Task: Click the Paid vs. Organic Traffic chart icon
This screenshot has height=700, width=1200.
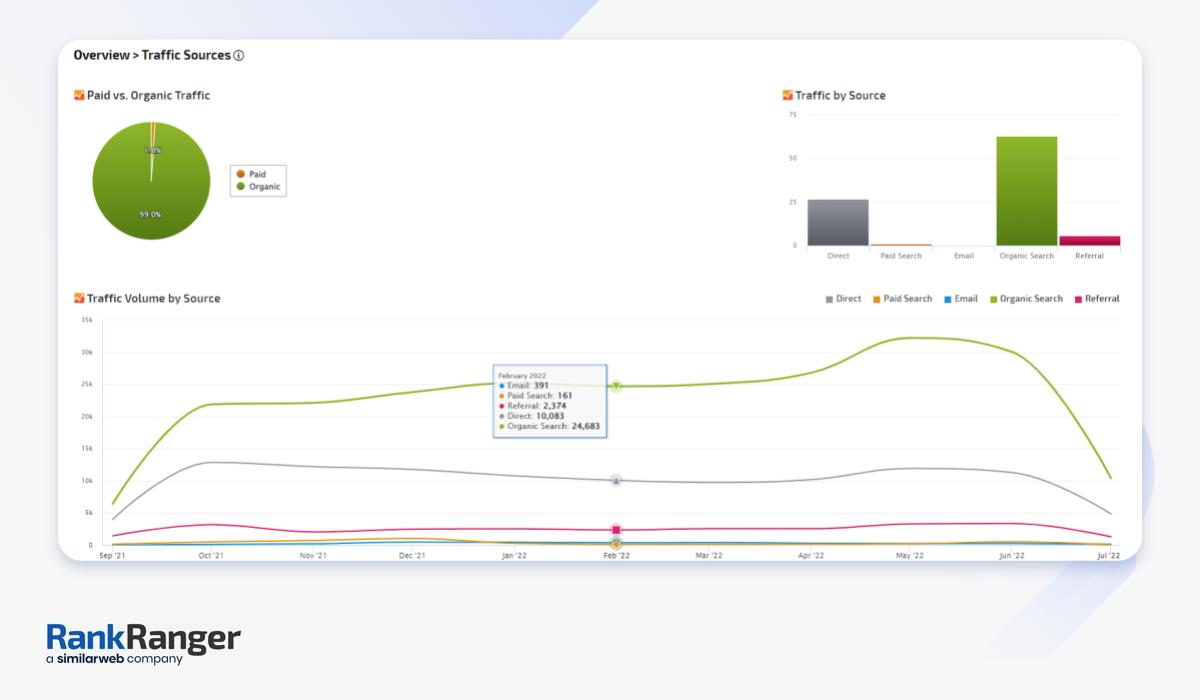Action: coord(79,96)
